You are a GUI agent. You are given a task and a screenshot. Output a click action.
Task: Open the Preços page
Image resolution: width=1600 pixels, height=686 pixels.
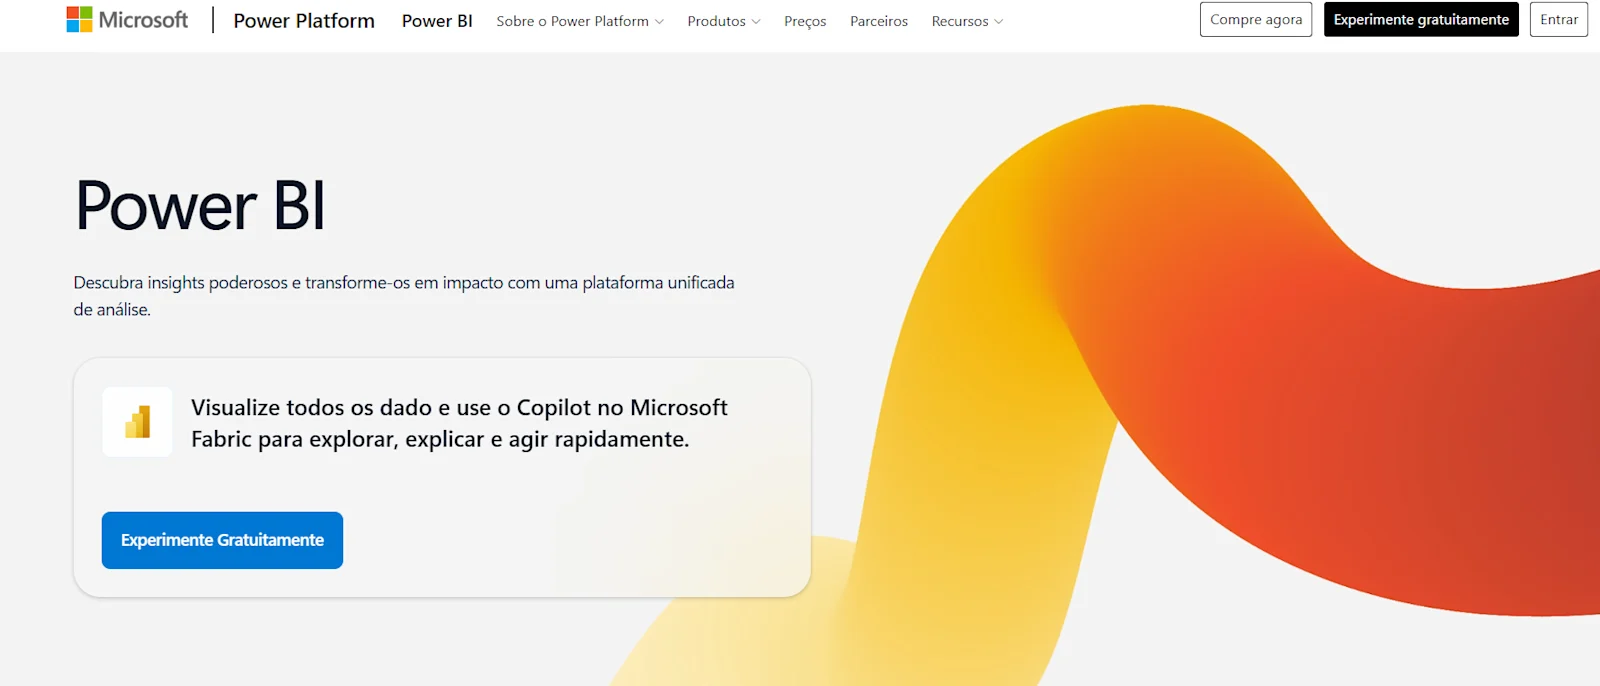point(805,21)
